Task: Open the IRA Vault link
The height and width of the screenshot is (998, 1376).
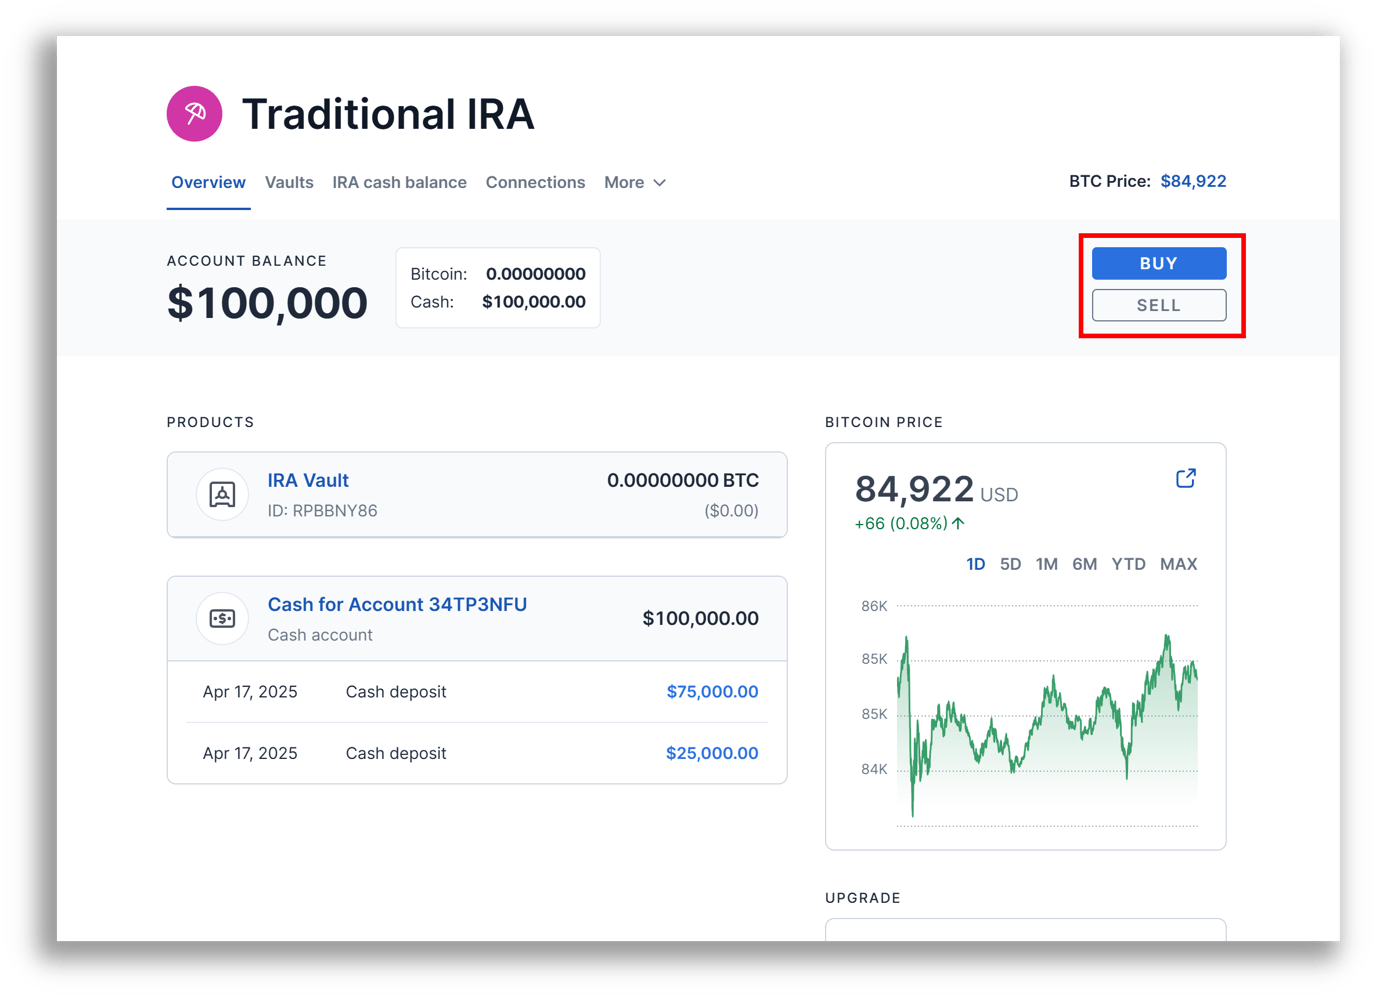Action: pos(308,481)
